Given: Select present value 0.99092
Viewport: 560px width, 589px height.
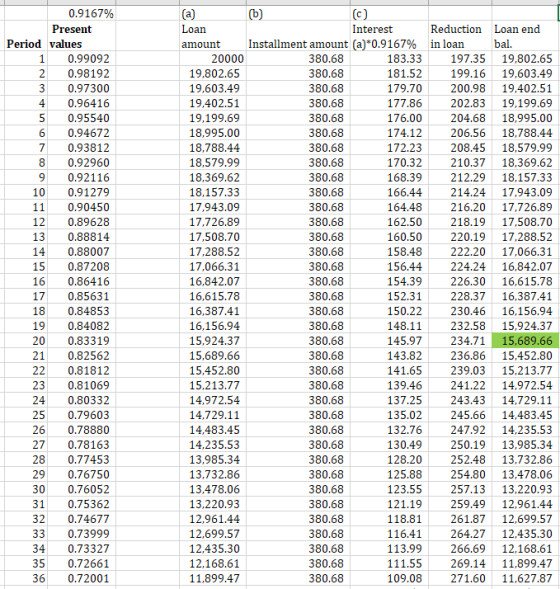Looking at the screenshot, I should 89,59.
